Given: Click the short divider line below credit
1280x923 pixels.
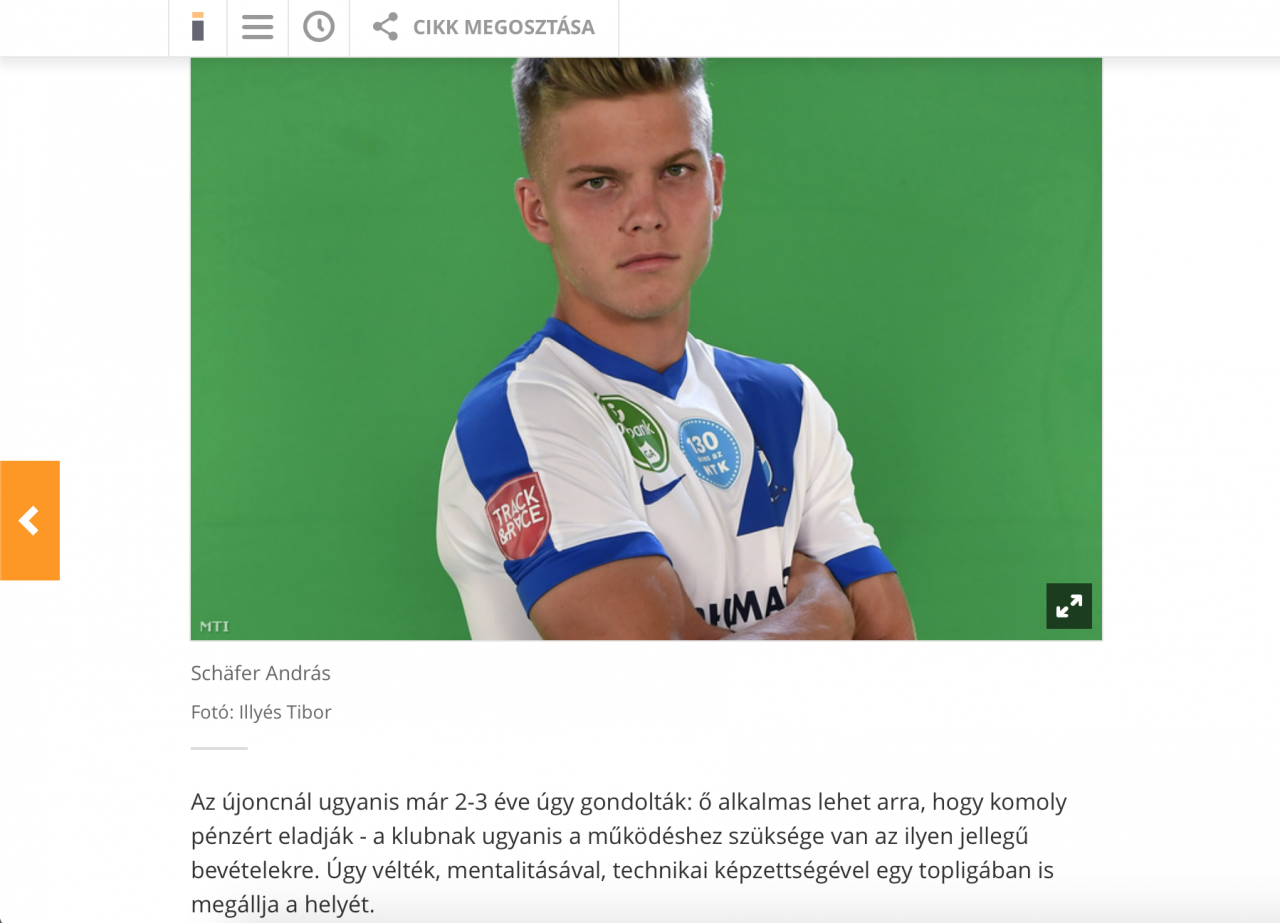Looking at the screenshot, I should click(x=219, y=748).
